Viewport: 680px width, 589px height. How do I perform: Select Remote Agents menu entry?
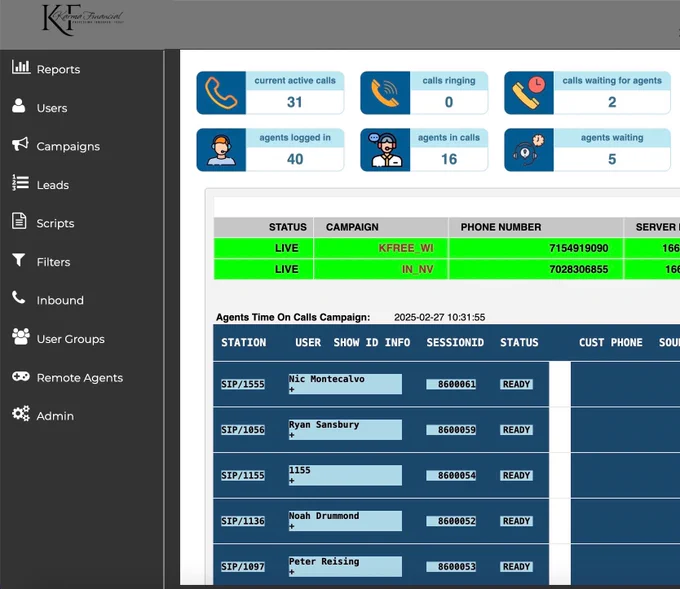[80, 378]
